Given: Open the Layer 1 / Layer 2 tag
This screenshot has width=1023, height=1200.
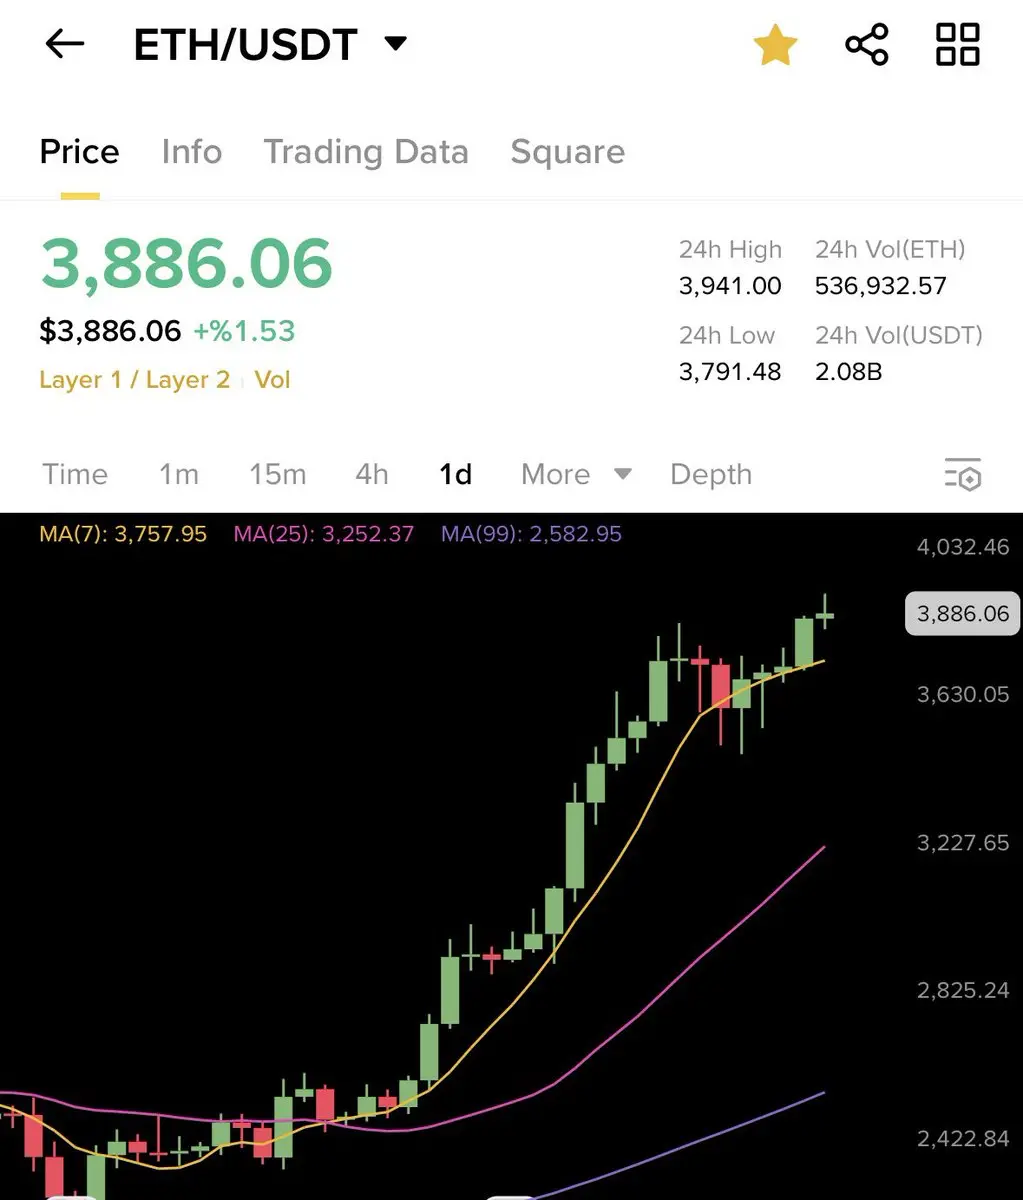Looking at the screenshot, I should 134,380.
